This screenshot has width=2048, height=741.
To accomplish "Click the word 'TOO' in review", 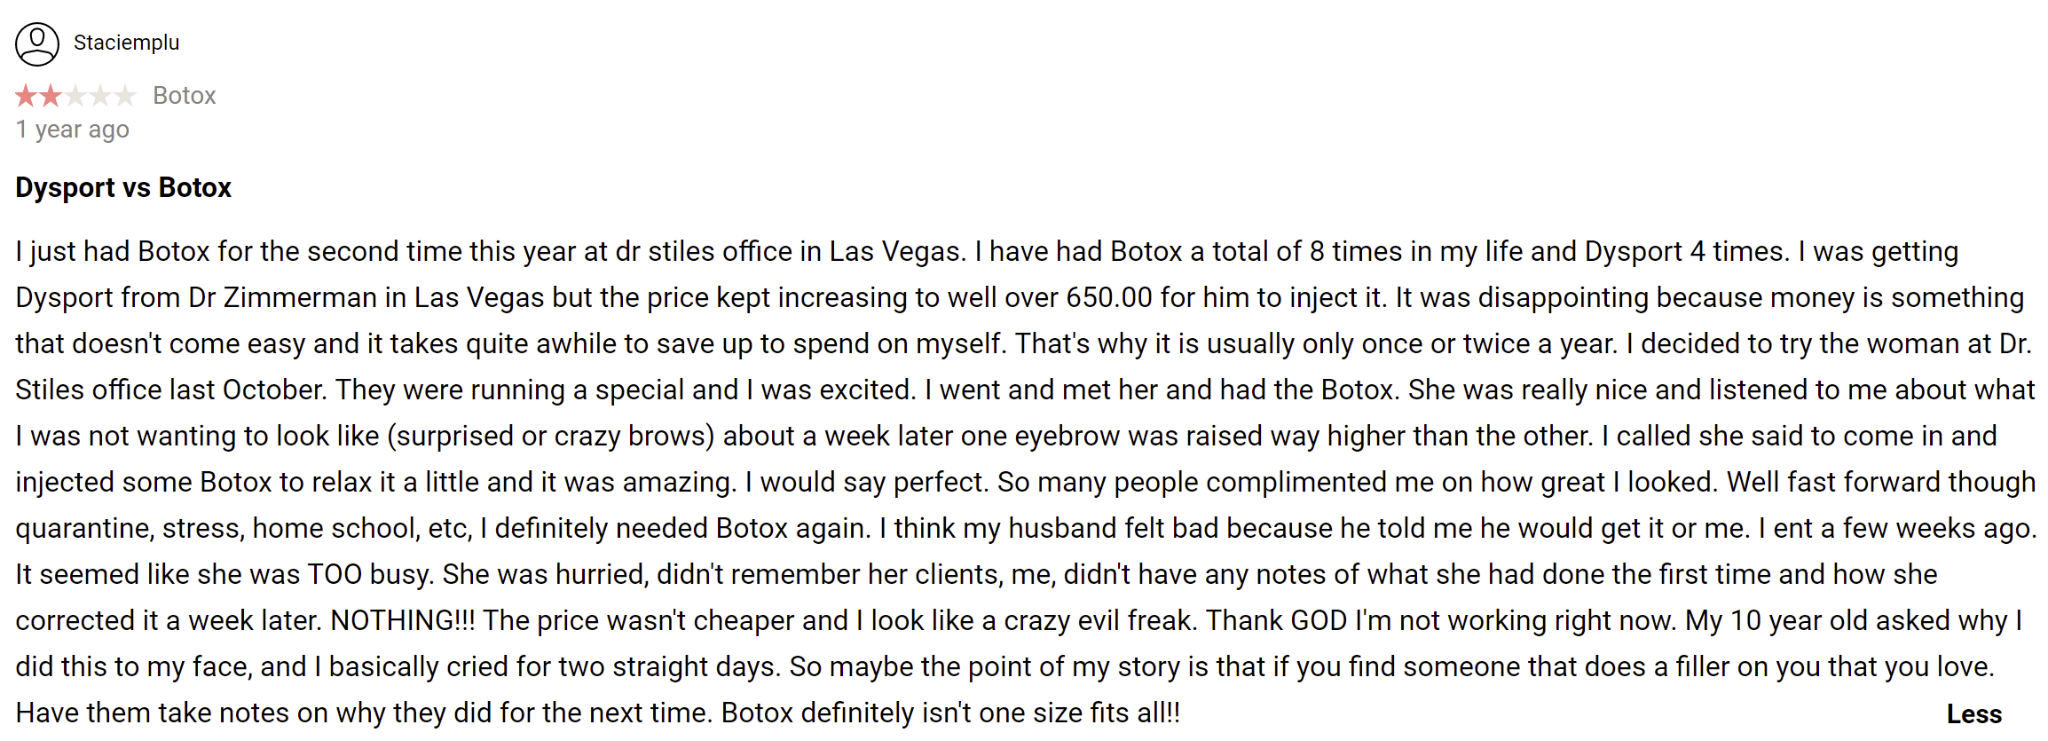I will click(335, 575).
